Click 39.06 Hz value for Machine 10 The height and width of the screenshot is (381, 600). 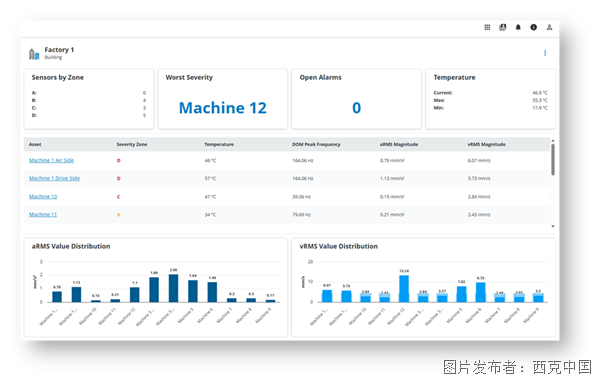click(x=302, y=197)
